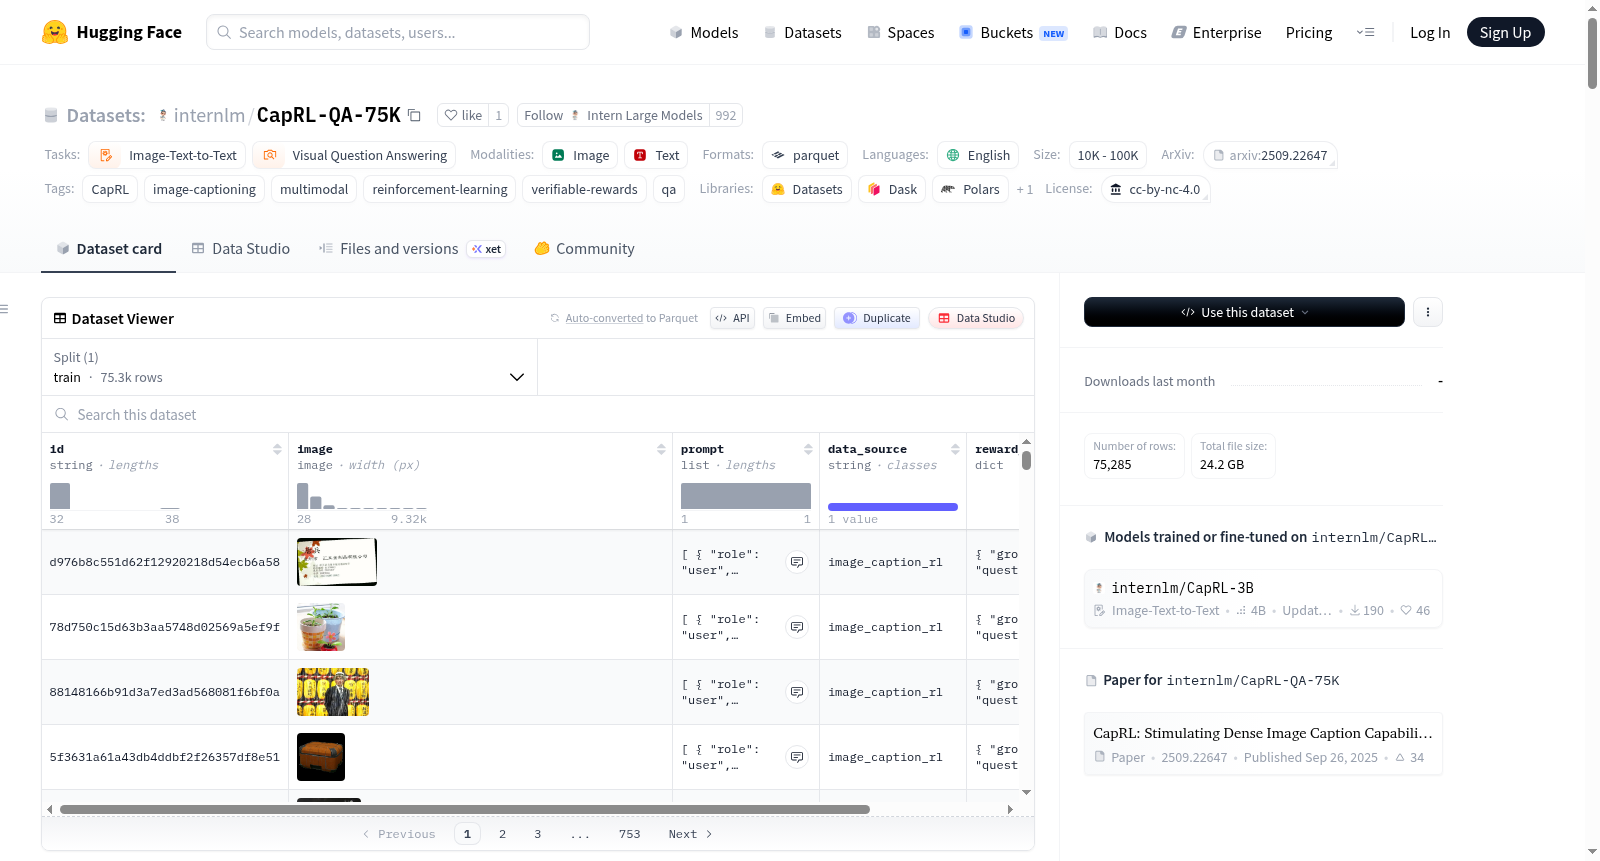Open the brown suitcase image thumbnail
Image resolution: width=1600 pixels, height=861 pixels.
tap(321, 757)
